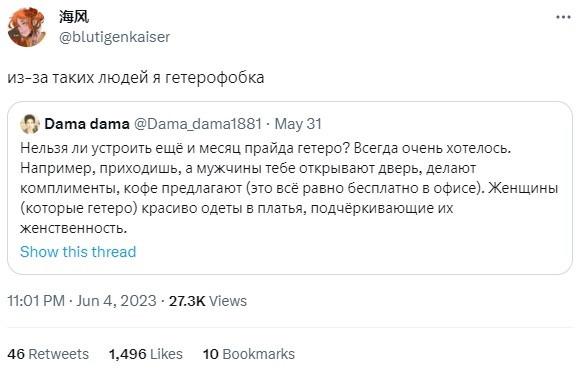View the 27.3K Views count

(208, 301)
